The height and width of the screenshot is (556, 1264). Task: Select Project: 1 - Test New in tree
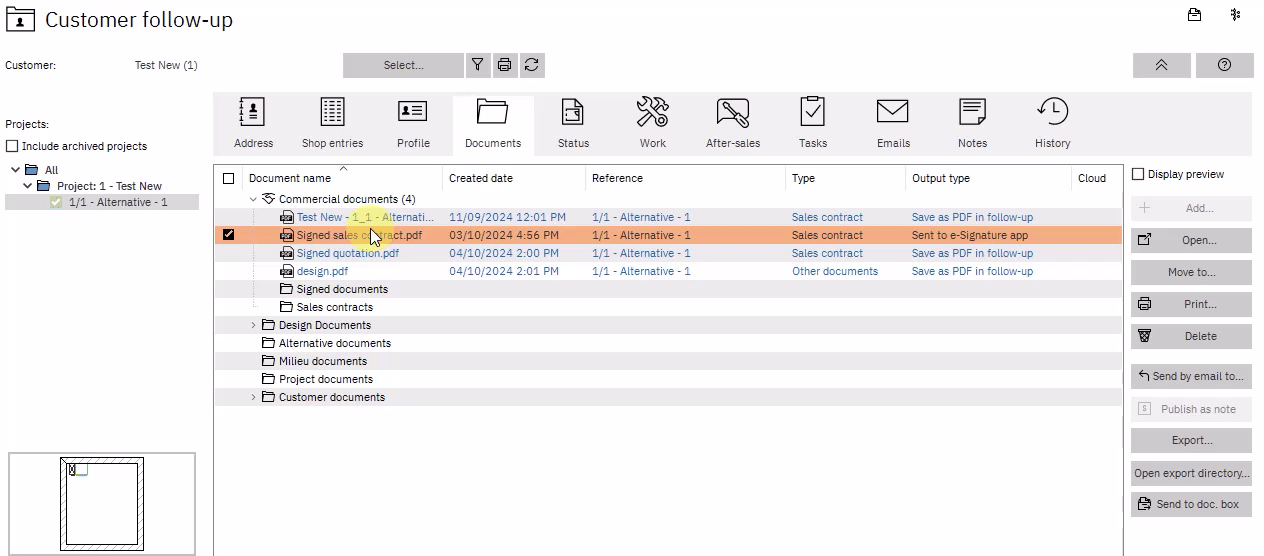pyautogui.click(x=109, y=186)
